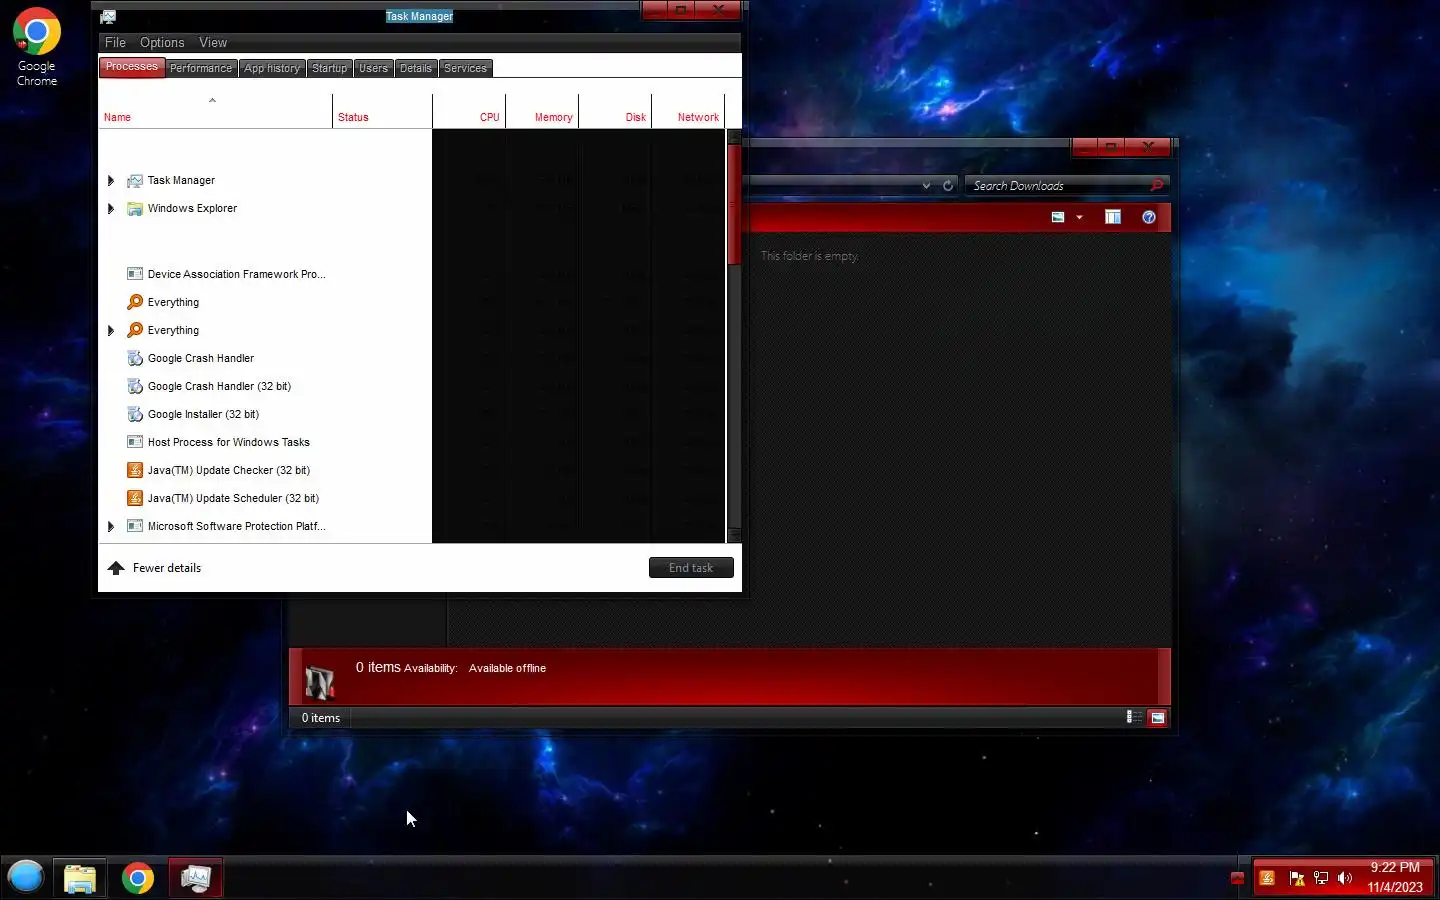Click the Java tray icon
Screen dimensions: 1440x900
[x=1267, y=878]
